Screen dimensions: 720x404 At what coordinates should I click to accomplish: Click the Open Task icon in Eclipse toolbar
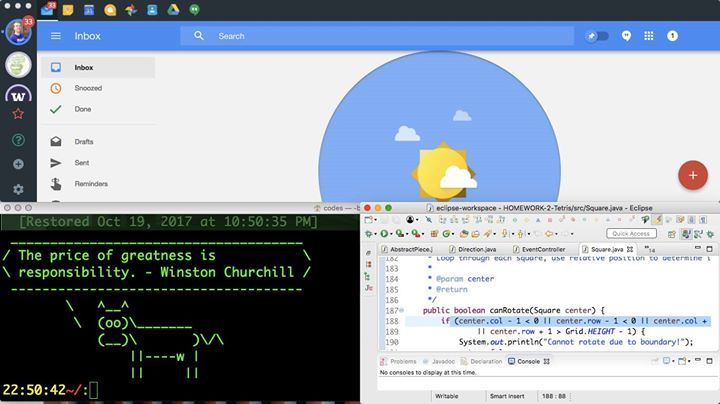[x=475, y=234]
